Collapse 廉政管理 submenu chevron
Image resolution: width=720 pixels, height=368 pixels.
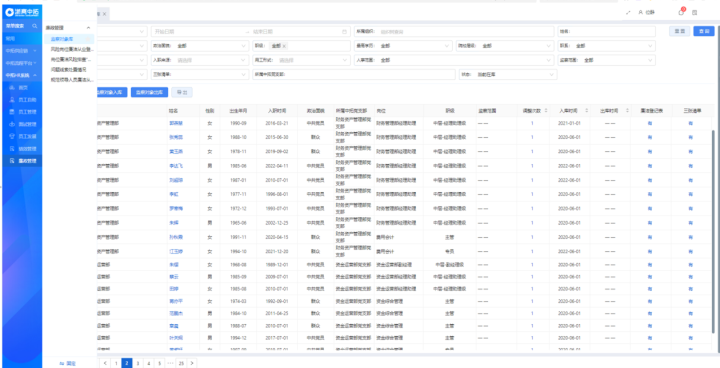pos(89,28)
